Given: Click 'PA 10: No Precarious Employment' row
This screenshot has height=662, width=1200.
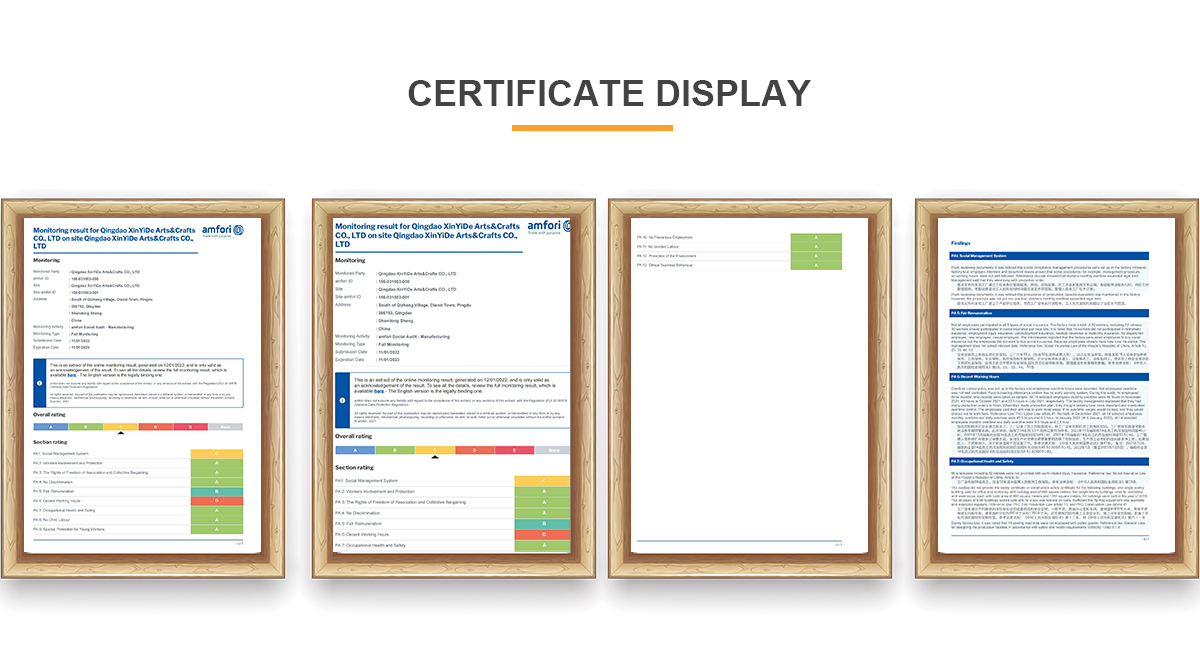Looking at the screenshot, I should pos(739,237).
